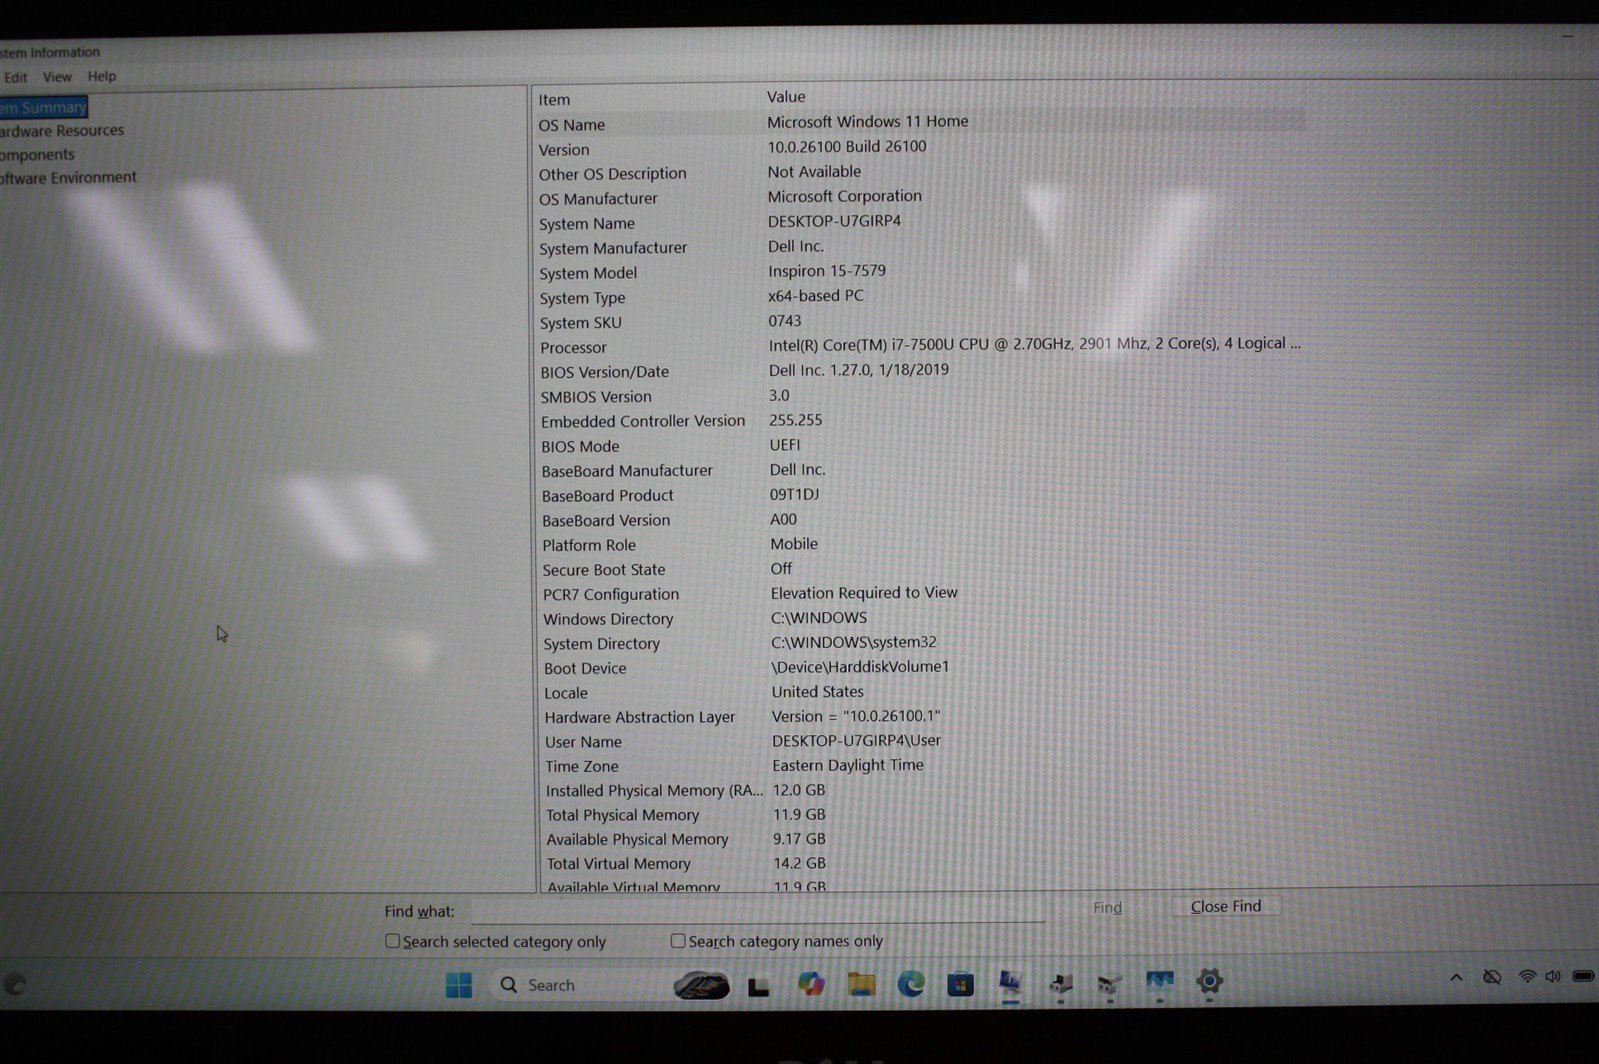Select System Type value 'x64-based PC'
The image size is (1599, 1064).
coord(815,296)
